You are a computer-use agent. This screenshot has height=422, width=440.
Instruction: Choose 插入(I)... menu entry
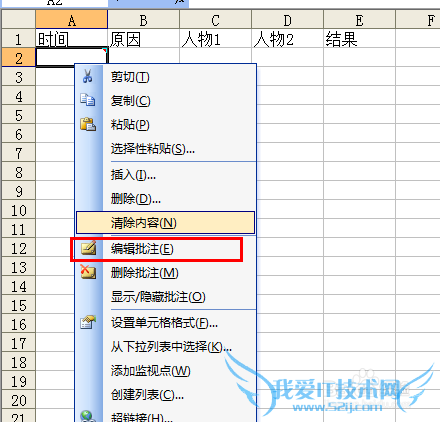coord(165,175)
